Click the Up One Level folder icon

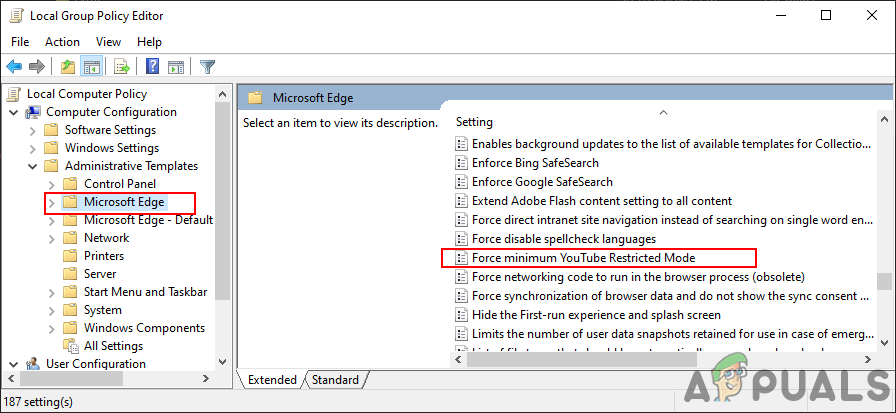tap(67, 67)
